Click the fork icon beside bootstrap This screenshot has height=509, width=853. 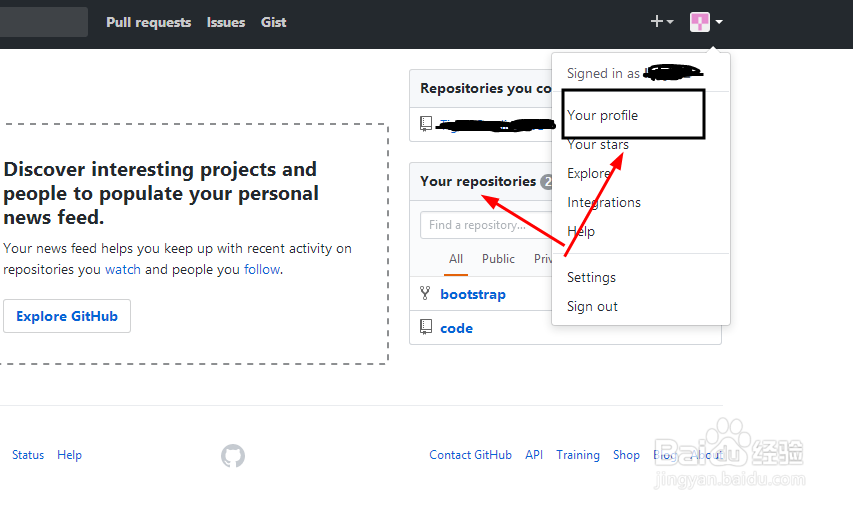click(425, 294)
